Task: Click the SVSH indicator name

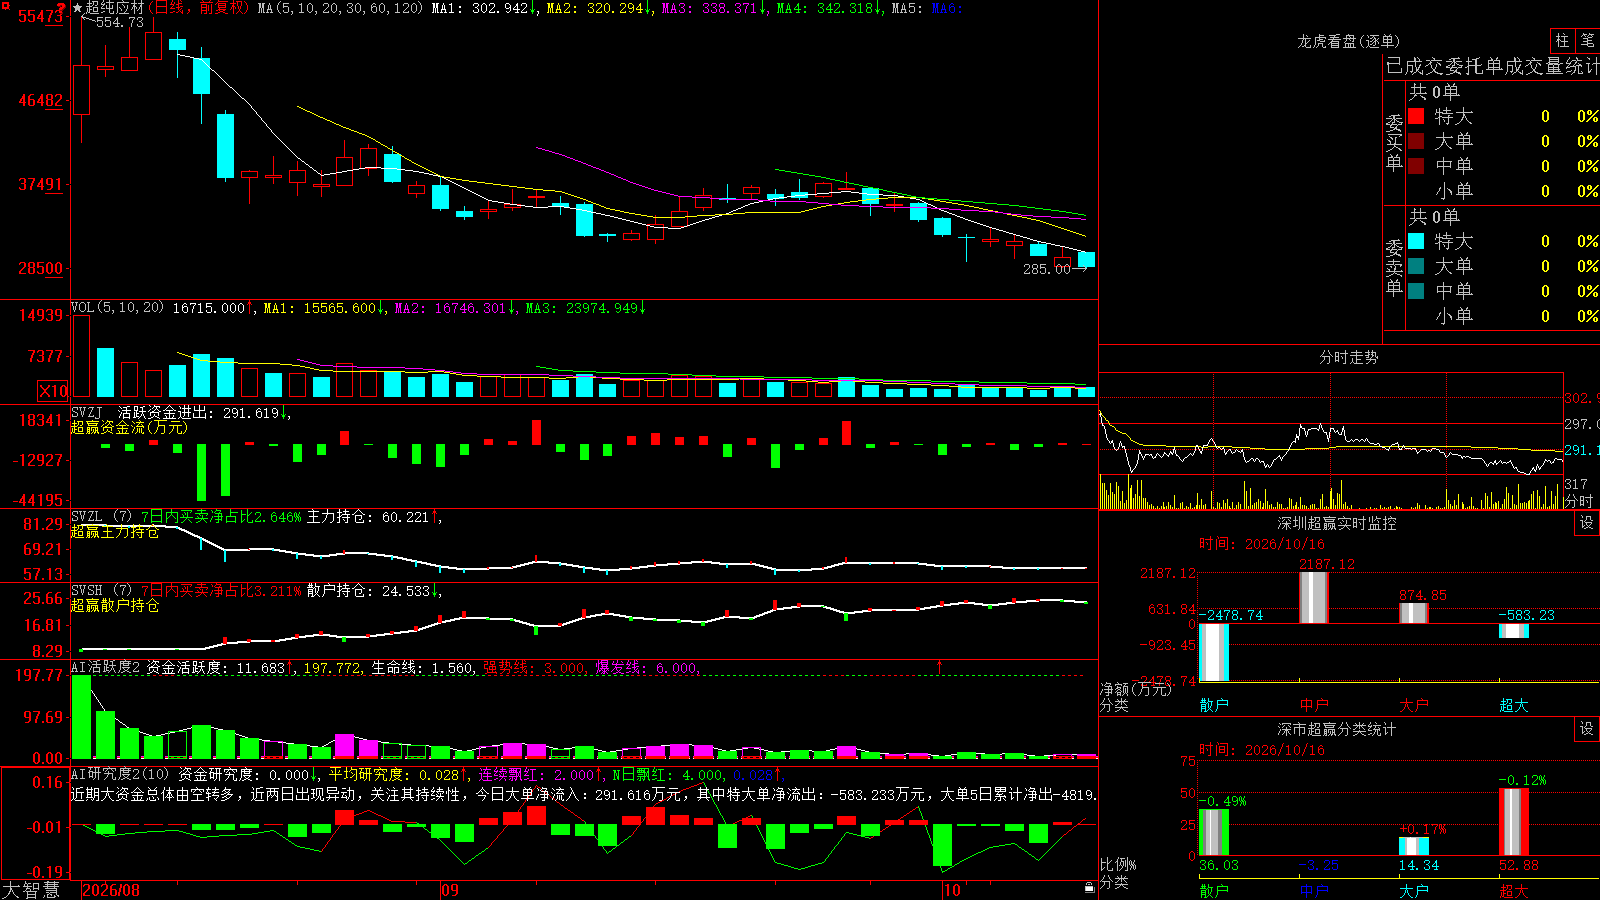Action: [x=87, y=591]
